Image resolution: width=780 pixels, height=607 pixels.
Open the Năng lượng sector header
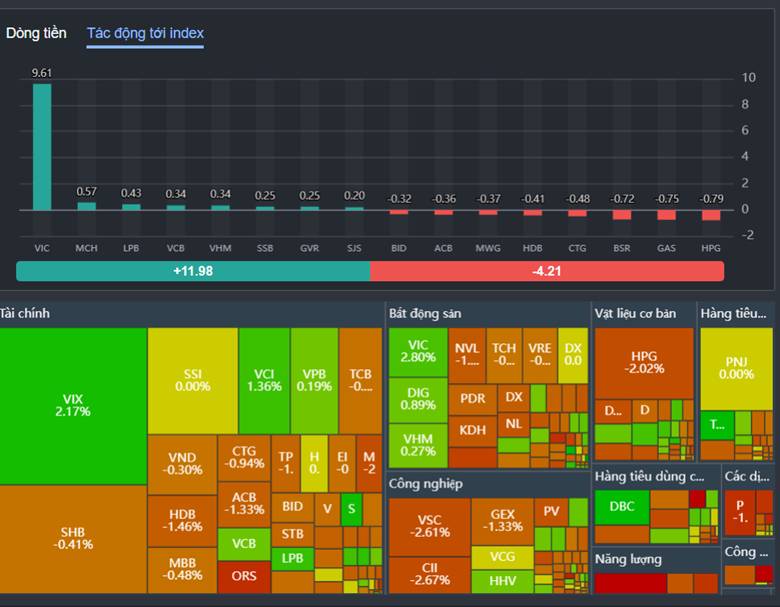tap(628, 559)
